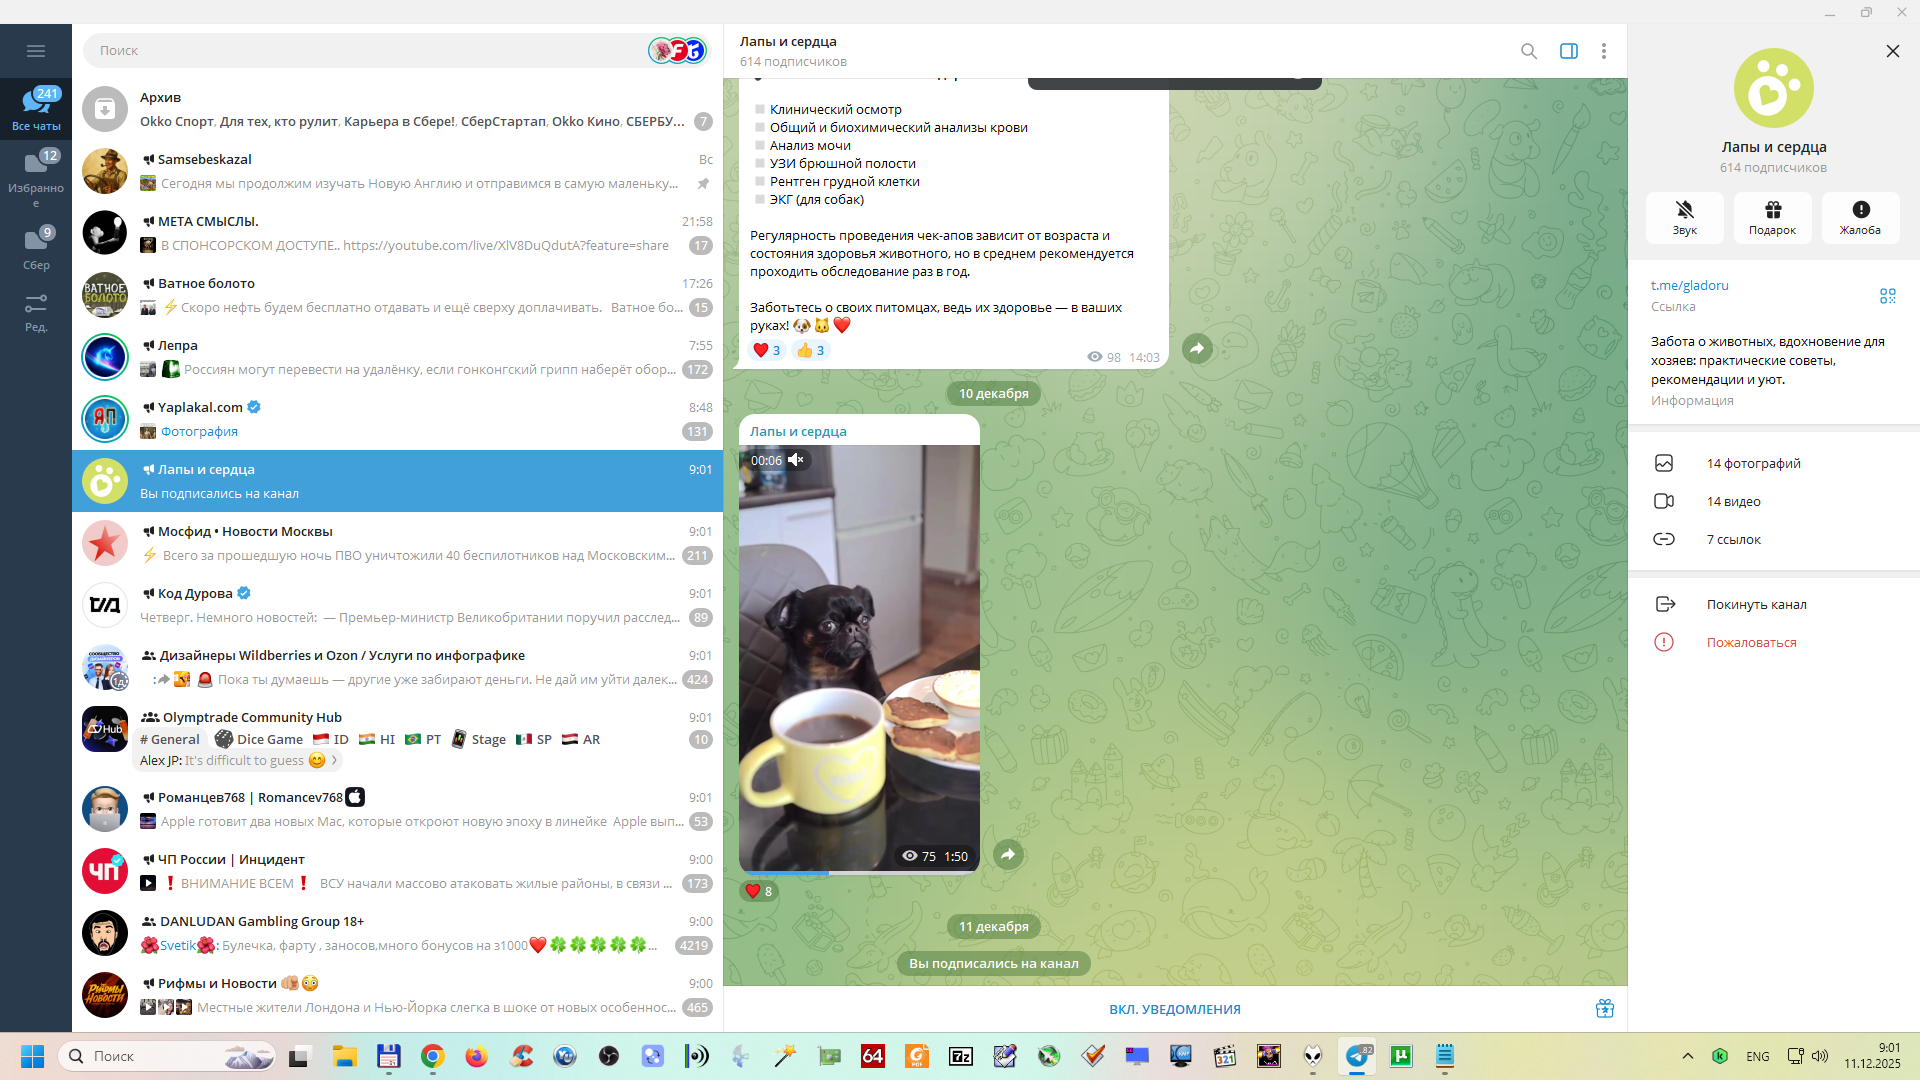
Task: Forward the dog video post
Action: click(1008, 854)
